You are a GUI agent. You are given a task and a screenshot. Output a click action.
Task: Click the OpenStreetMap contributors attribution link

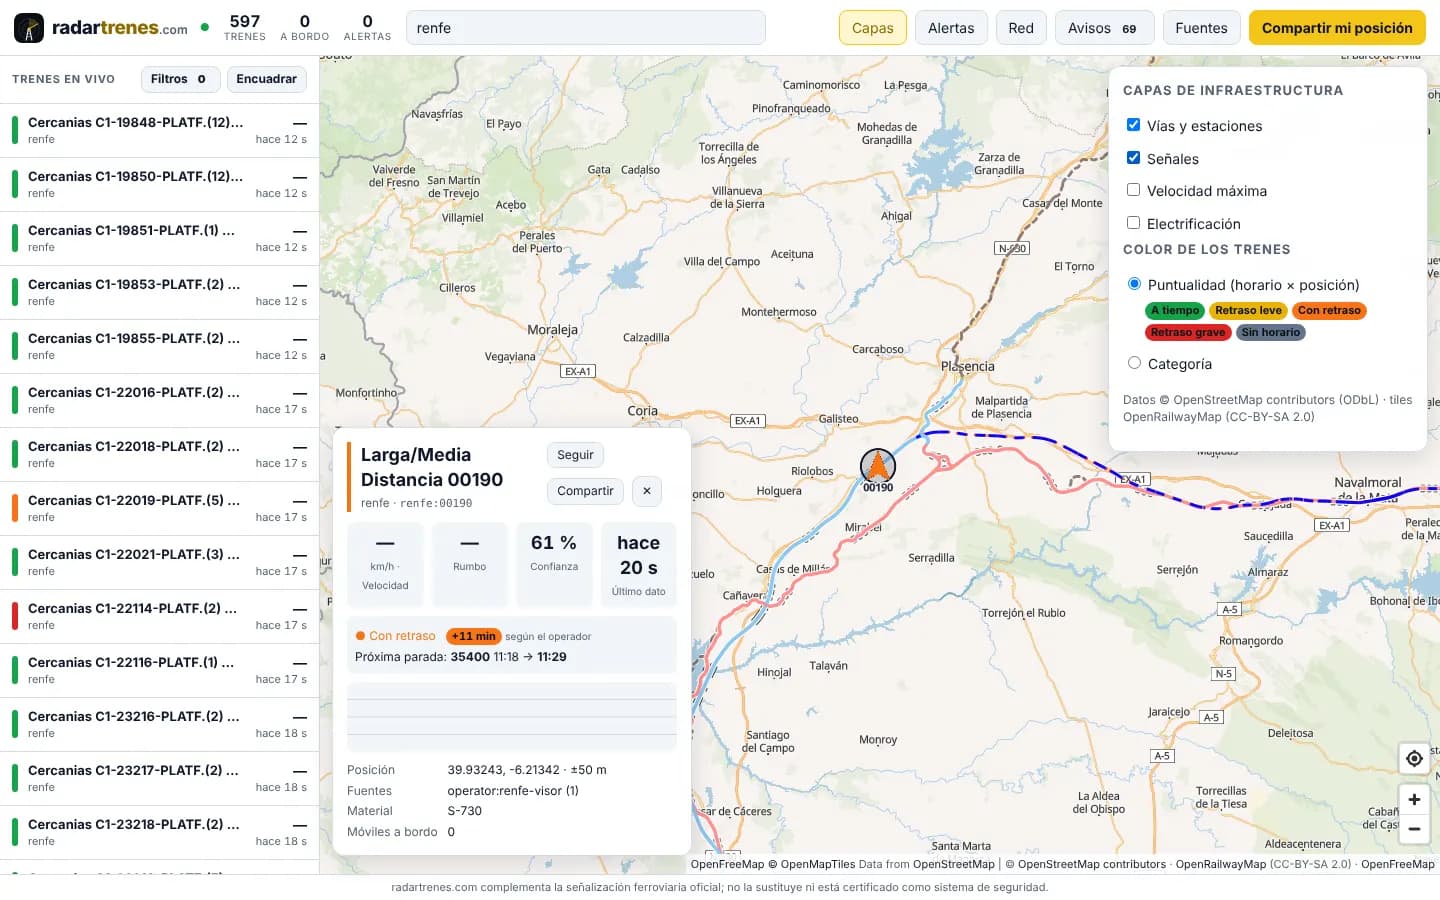point(1092,864)
